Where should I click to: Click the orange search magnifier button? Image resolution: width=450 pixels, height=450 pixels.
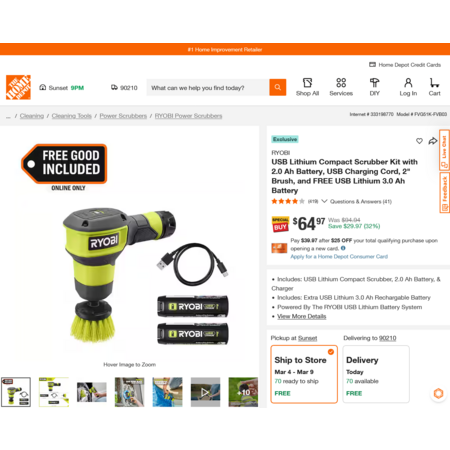pyautogui.click(x=277, y=87)
